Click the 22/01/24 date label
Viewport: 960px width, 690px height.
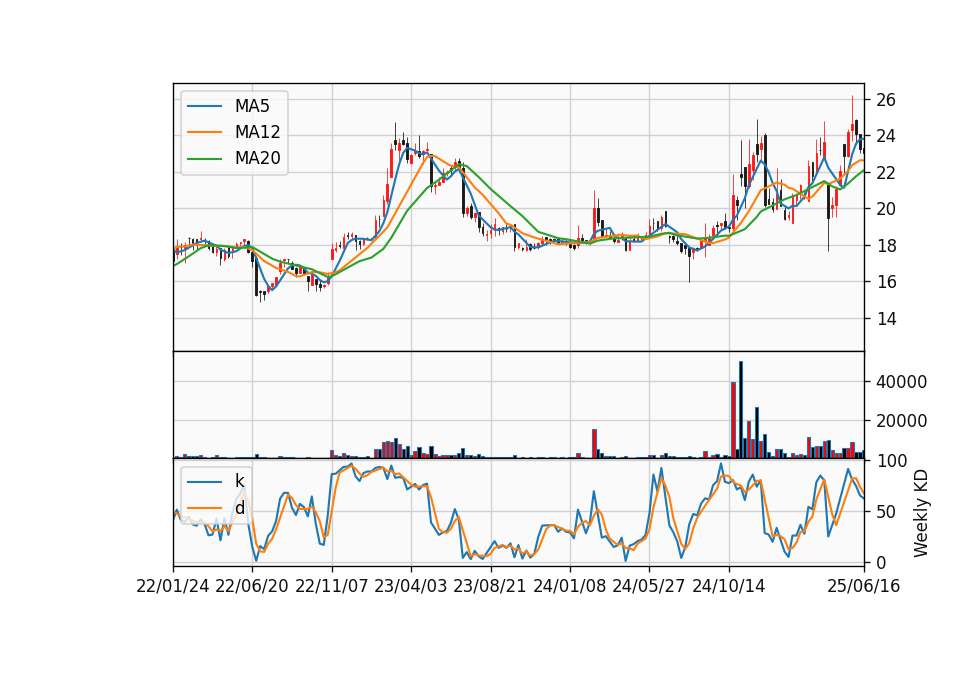(173, 586)
